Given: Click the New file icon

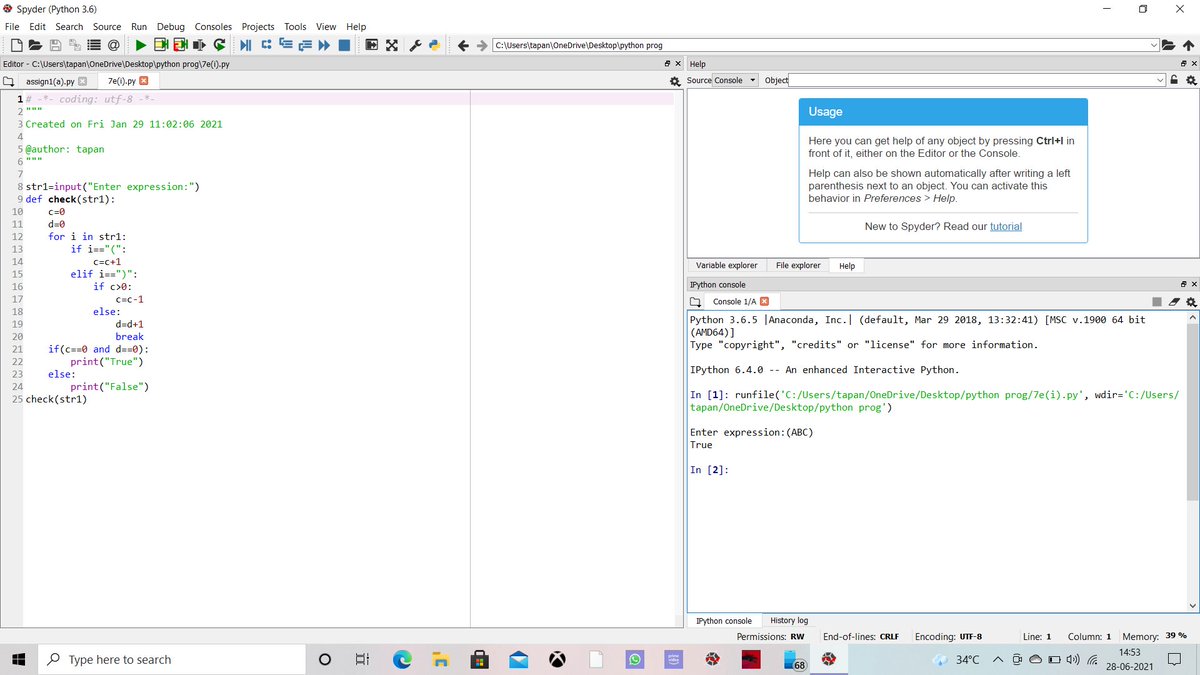Looking at the screenshot, I should click(16, 45).
